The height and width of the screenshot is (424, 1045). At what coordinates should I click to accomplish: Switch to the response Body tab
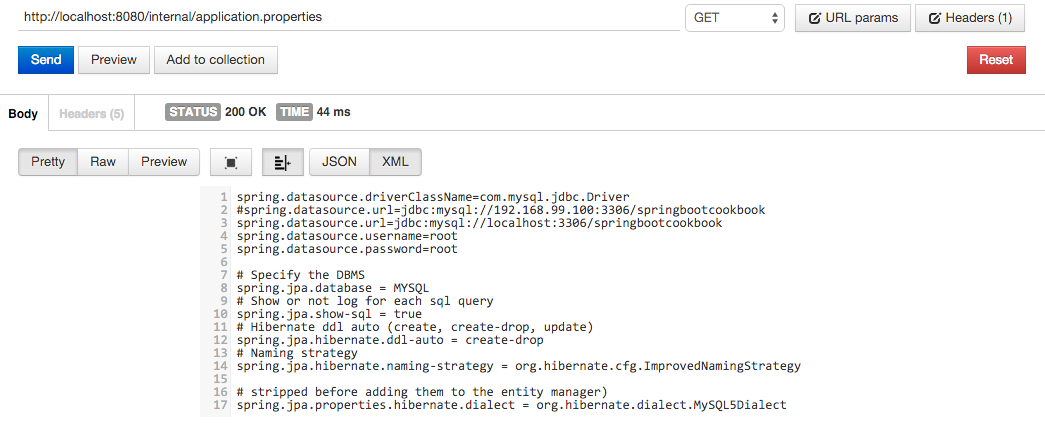coord(23,114)
